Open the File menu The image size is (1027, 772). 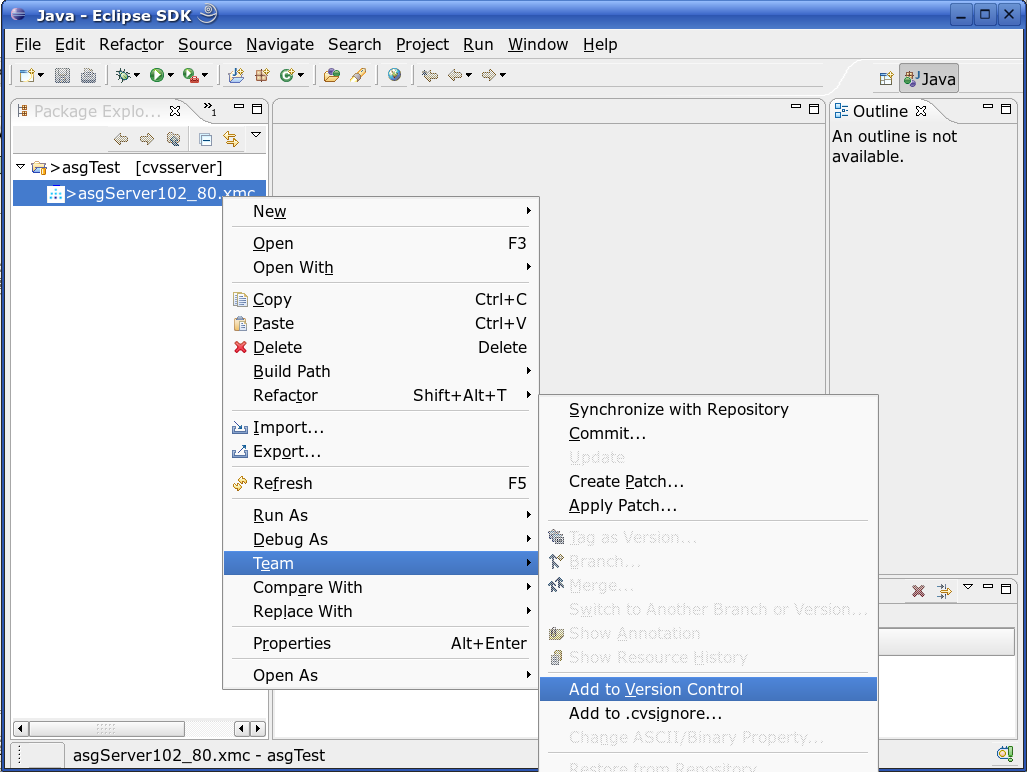tap(28, 45)
